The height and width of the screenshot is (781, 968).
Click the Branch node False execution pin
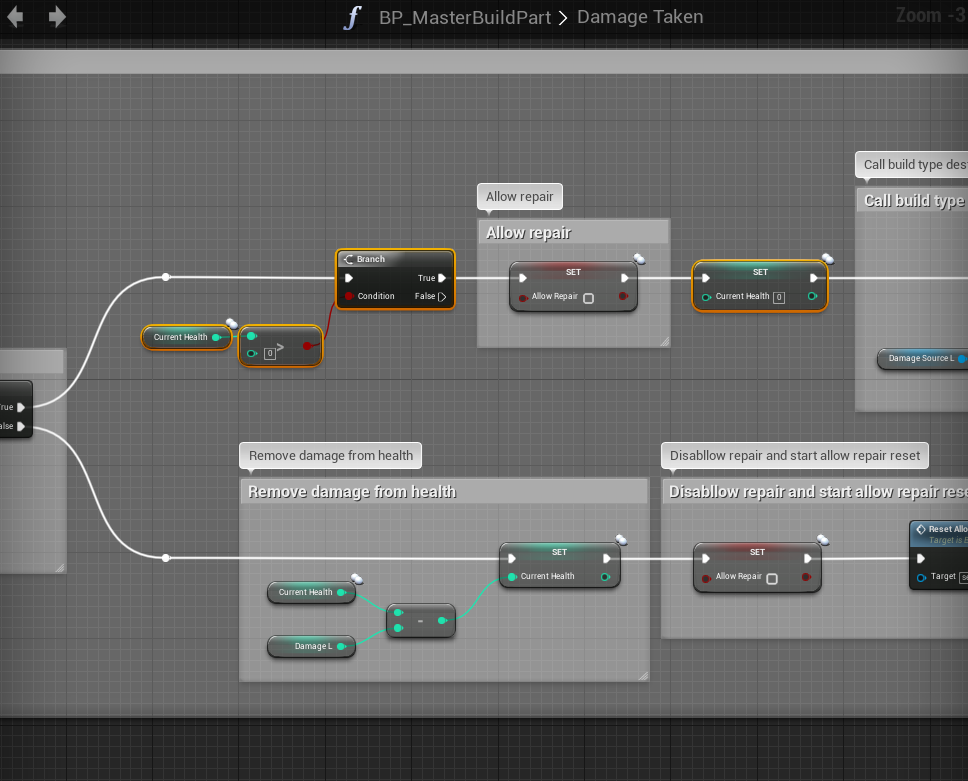click(442, 296)
